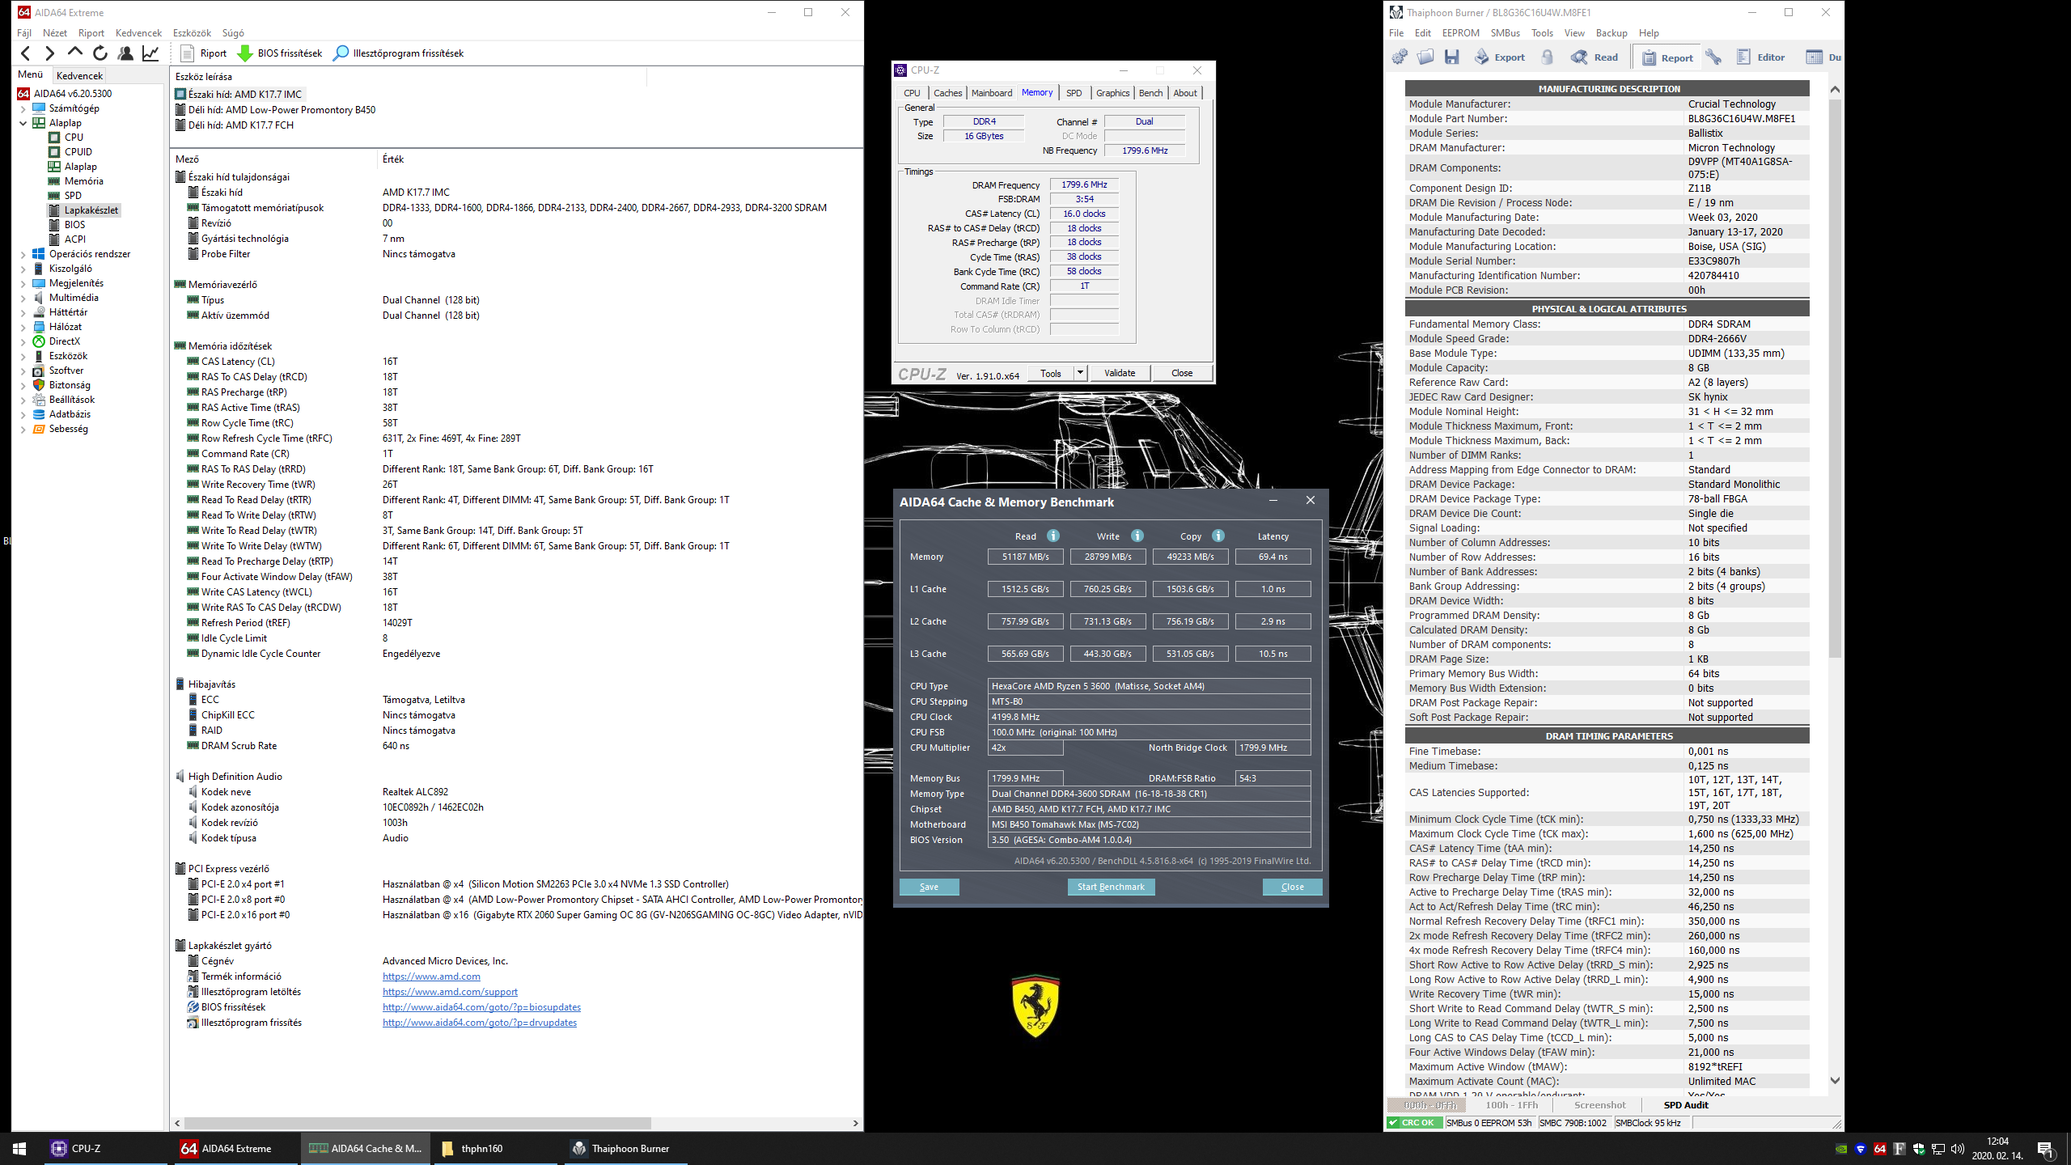Click the info icon next to Read column
Image resolution: width=2071 pixels, height=1165 pixels.
pos(1053,536)
